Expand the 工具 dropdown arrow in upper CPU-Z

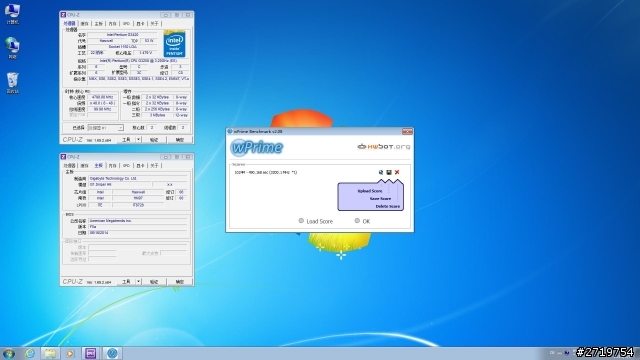[139, 140]
